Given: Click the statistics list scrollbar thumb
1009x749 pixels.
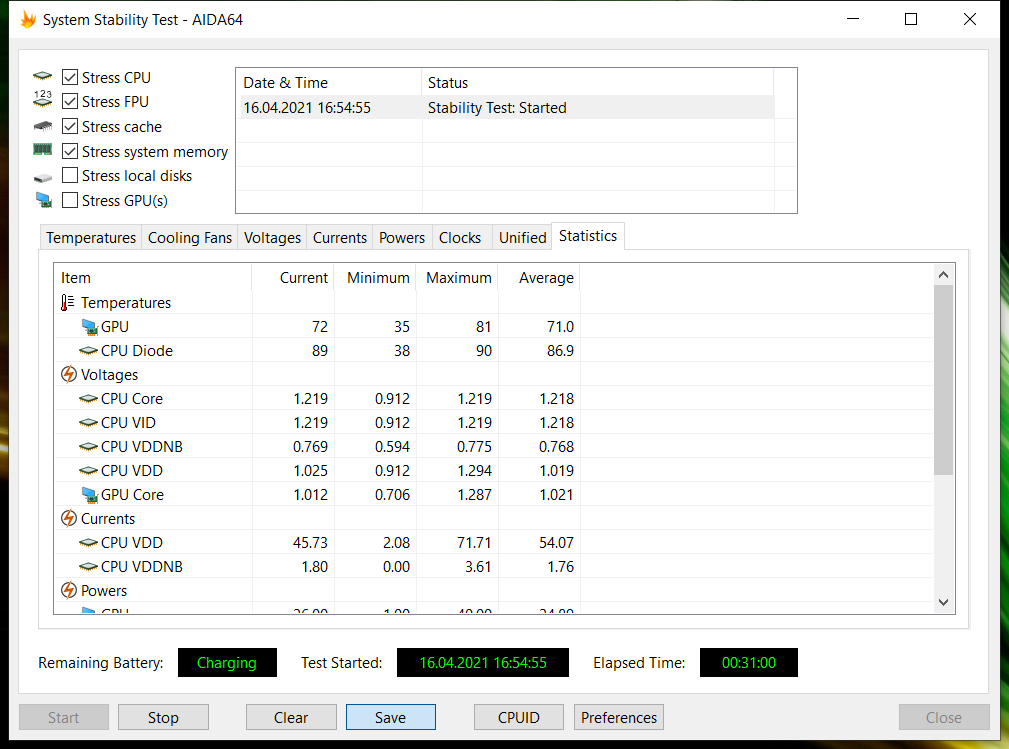Looking at the screenshot, I should point(943,380).
